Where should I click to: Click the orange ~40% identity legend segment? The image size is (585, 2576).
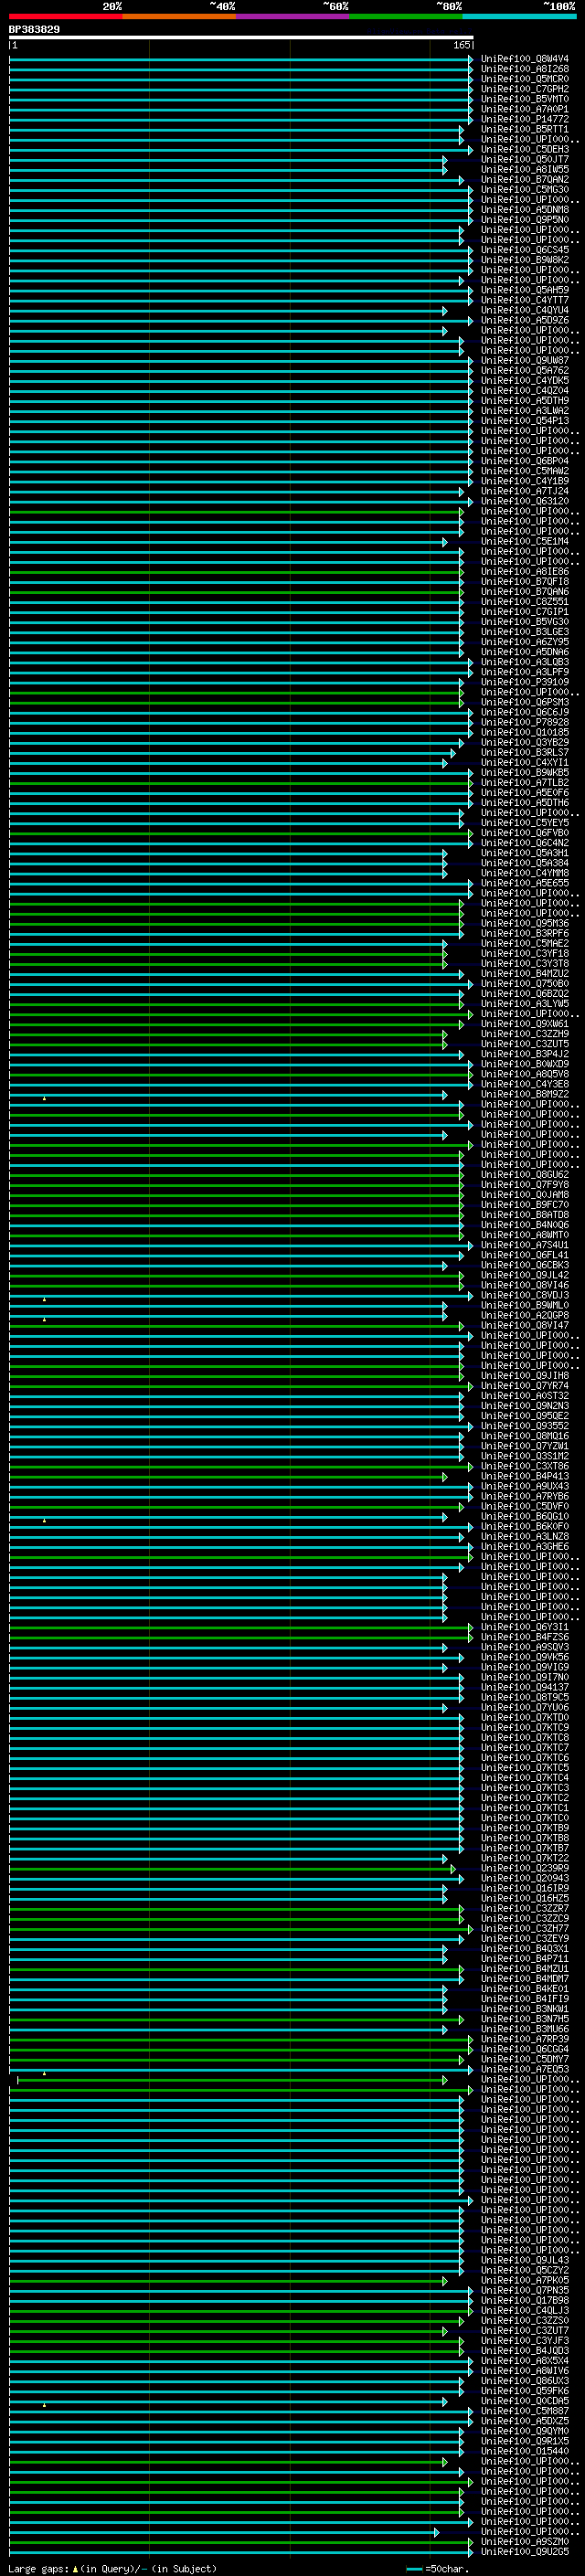pos(179,16)
